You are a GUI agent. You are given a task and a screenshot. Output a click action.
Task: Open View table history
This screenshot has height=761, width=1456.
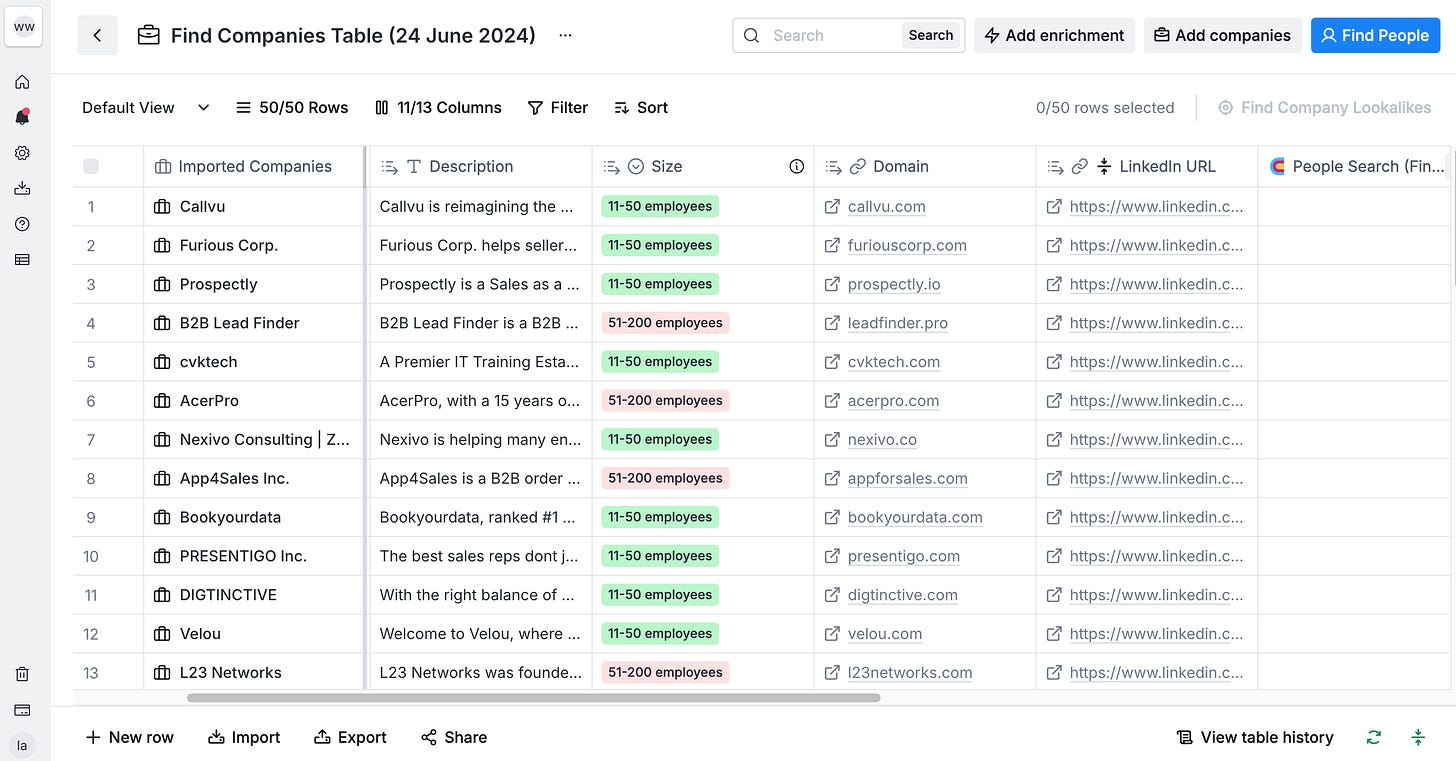tap(1255, 737)
